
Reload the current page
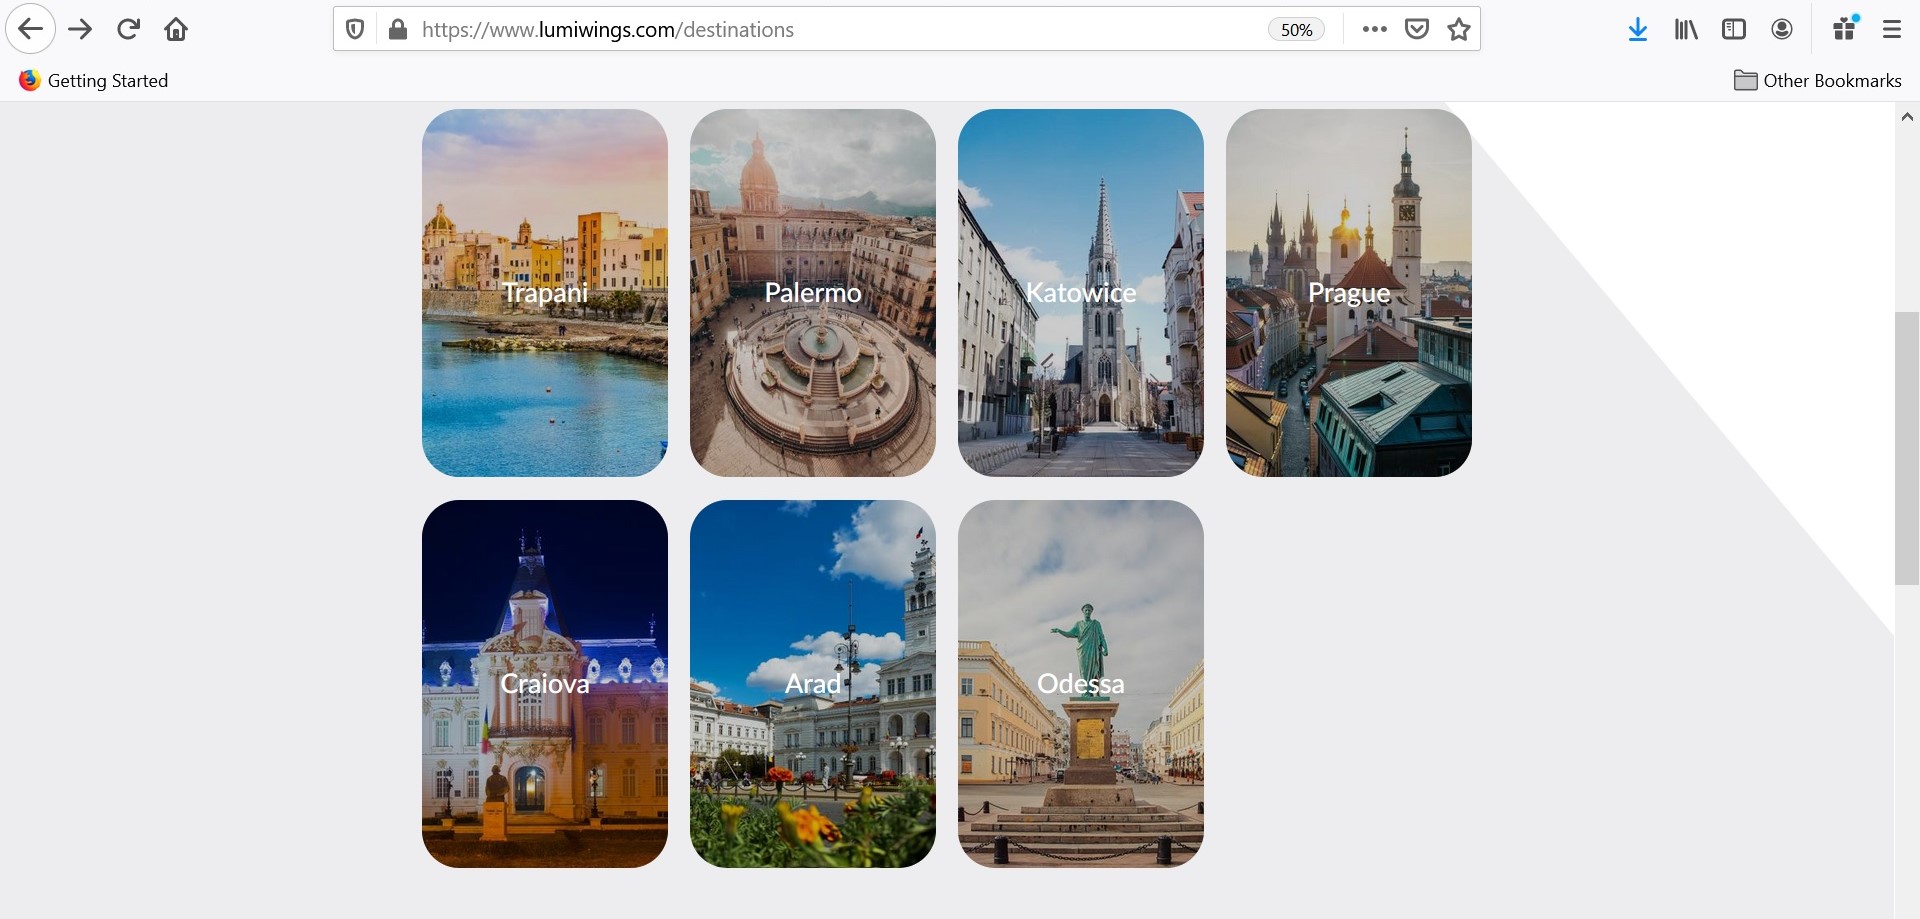(128, 29)
